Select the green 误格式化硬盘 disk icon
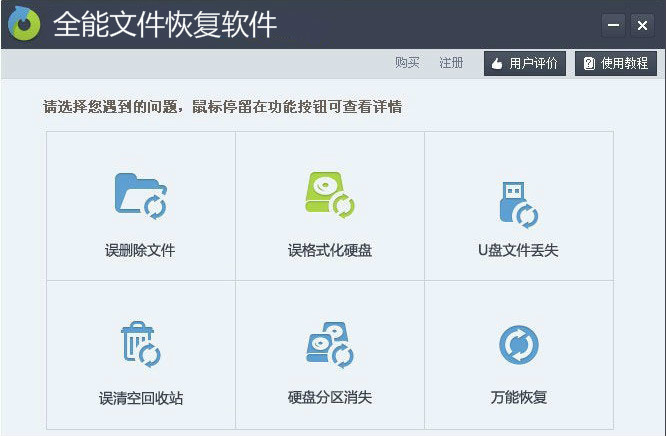The width and height of the screenshot is (666, 436). click(x=330, y=195)
